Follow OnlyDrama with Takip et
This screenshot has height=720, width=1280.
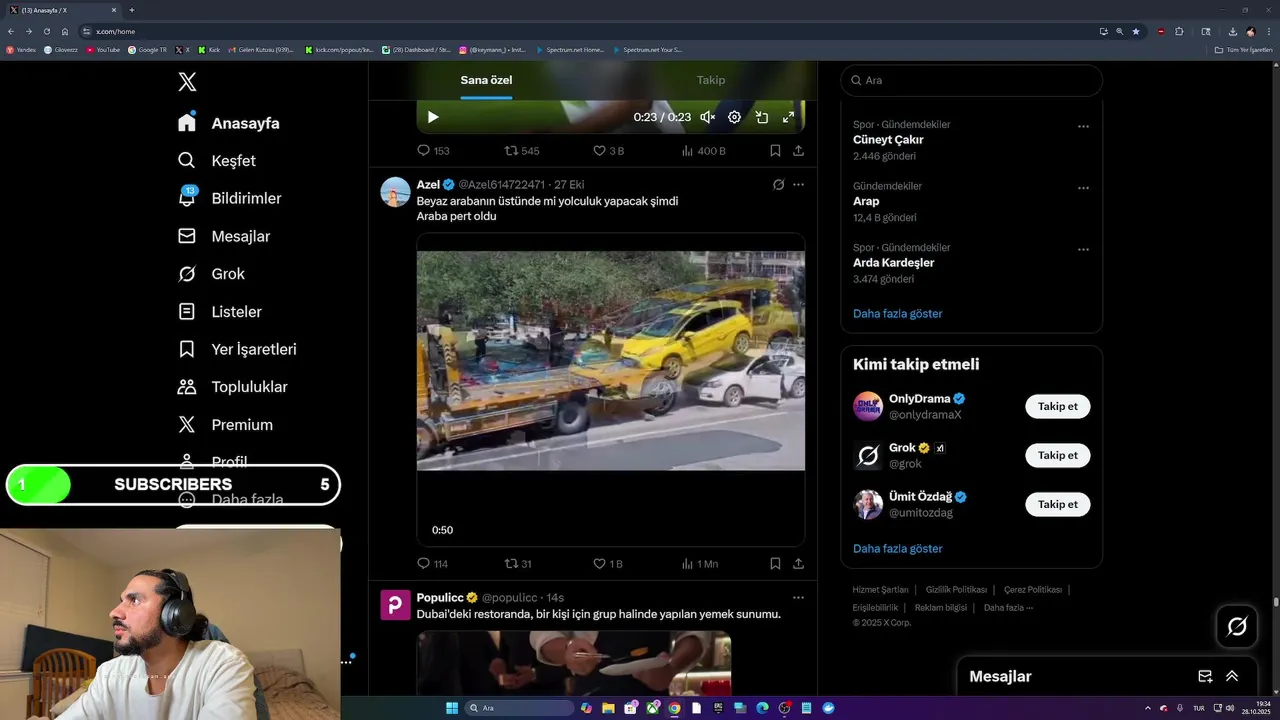(1057, 407)
